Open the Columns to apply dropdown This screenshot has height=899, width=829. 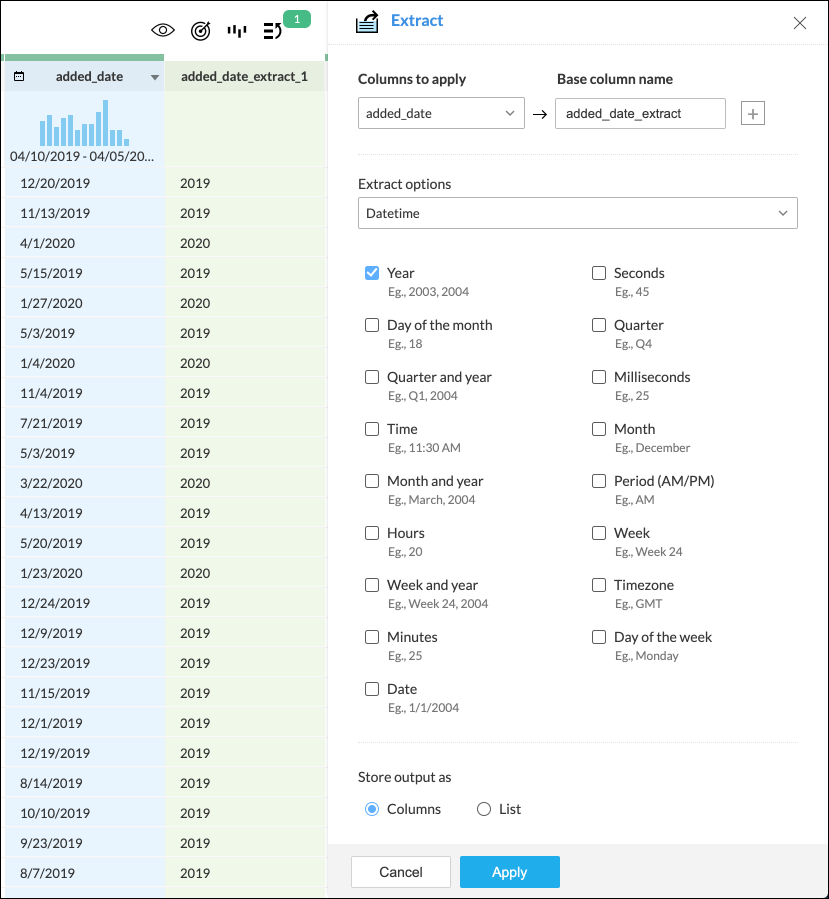click(x=441, y=113)
